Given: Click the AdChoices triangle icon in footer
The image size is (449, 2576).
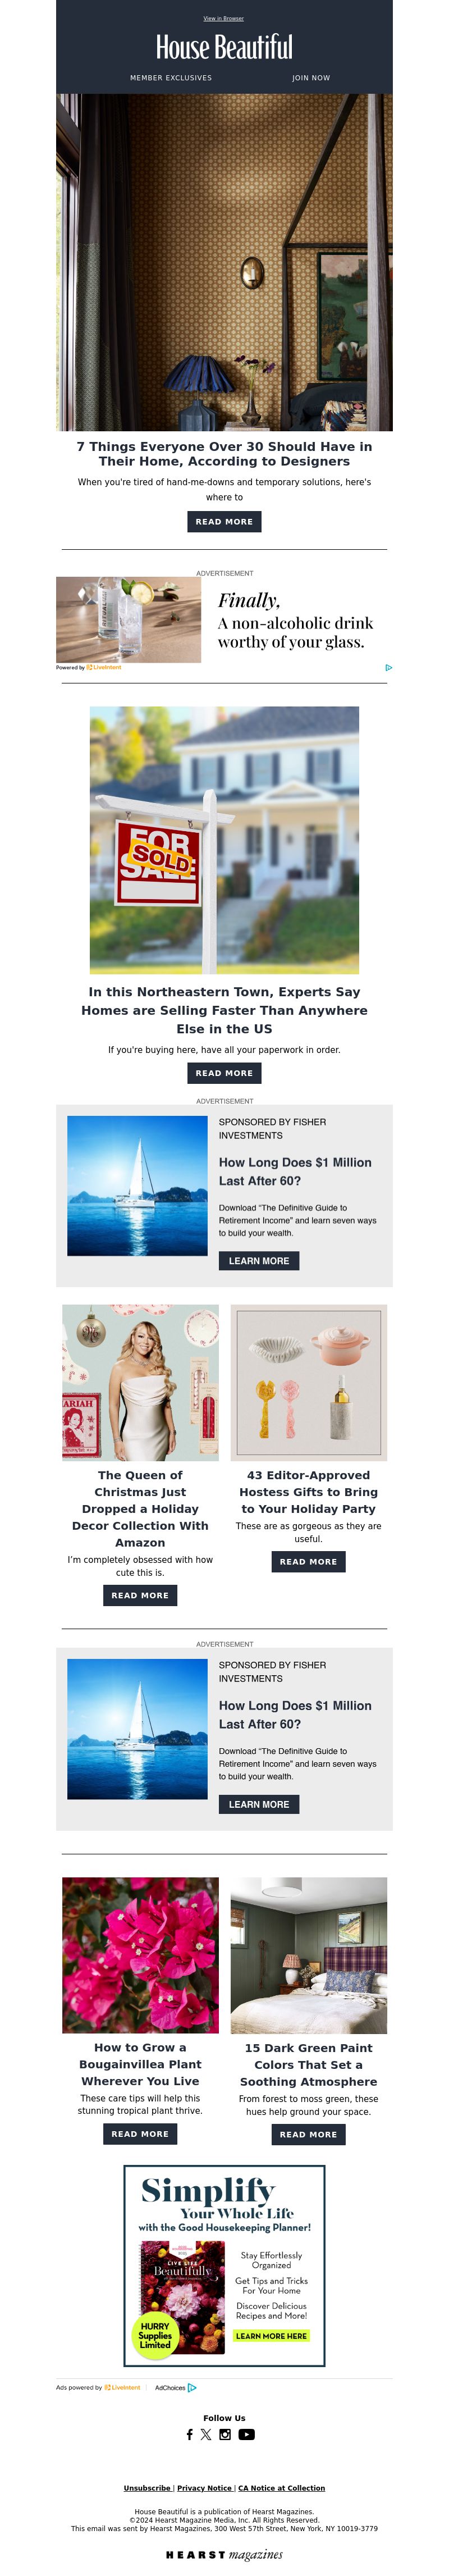Looking at the screenshot, I should pos(192,2387).
